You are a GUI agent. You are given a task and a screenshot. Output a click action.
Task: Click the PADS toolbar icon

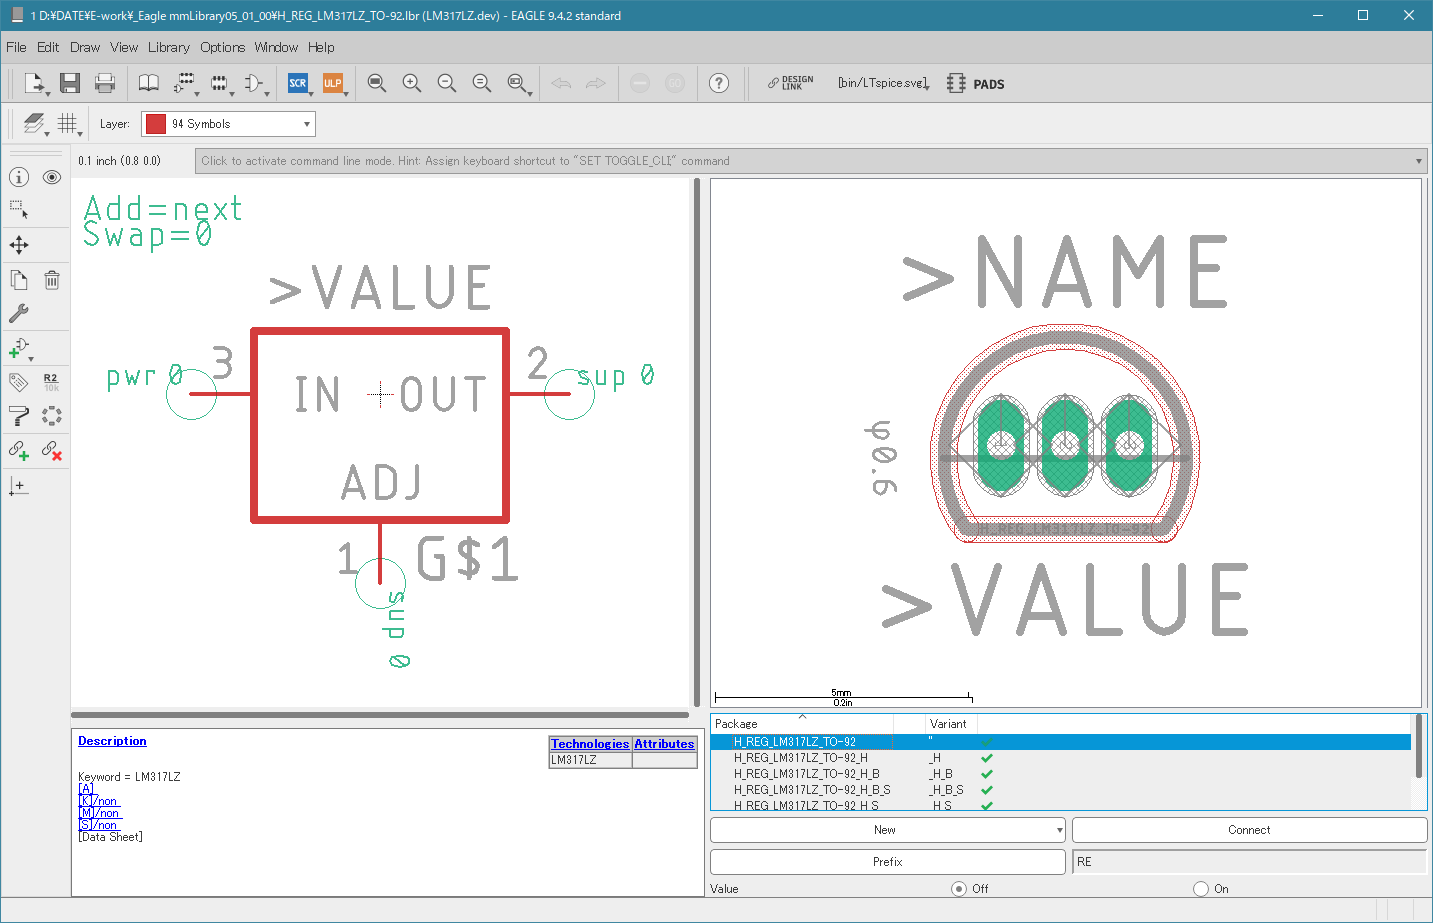(x=975, y=83)
